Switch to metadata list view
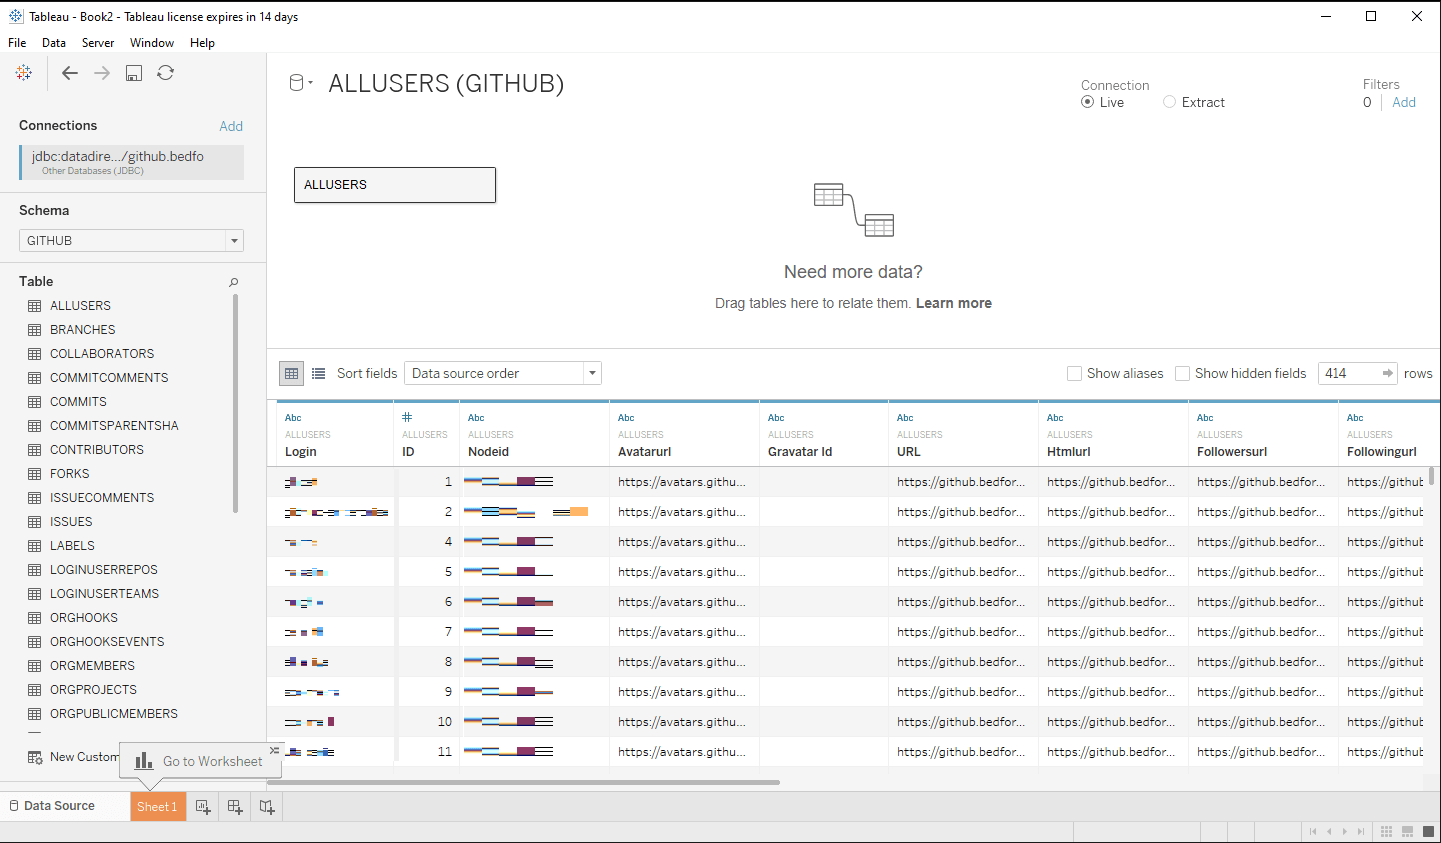 [x=318, y=373]
